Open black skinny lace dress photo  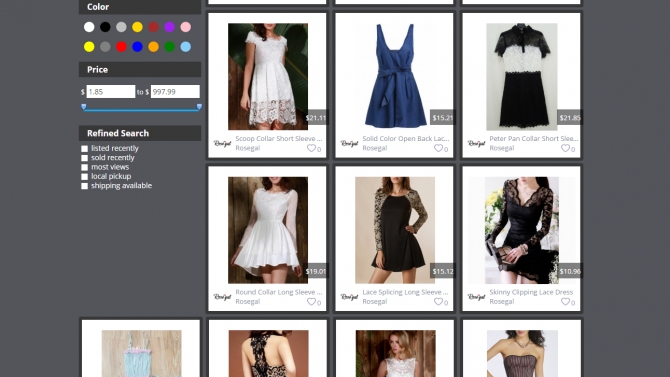click(522, 230)
